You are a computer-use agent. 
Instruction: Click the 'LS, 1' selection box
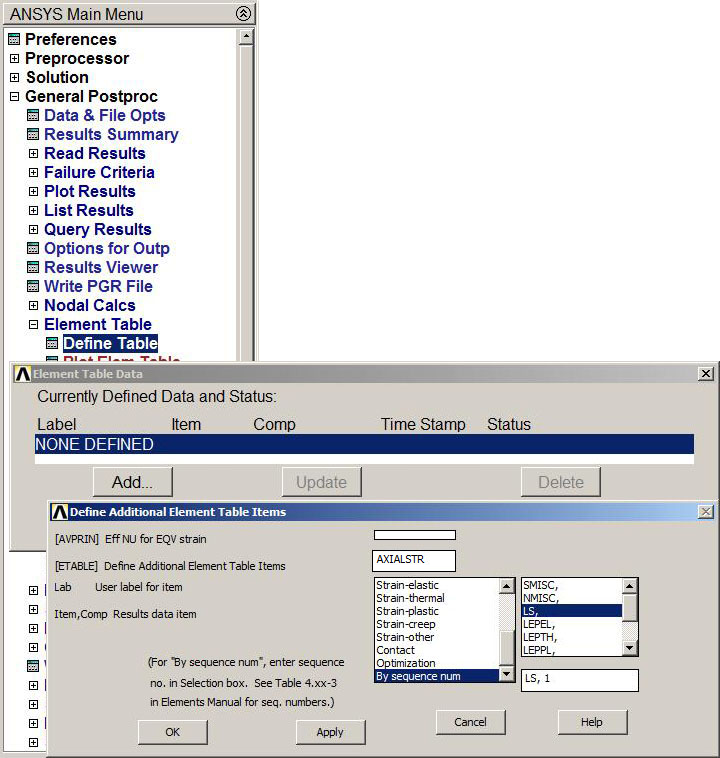[579, 680]
